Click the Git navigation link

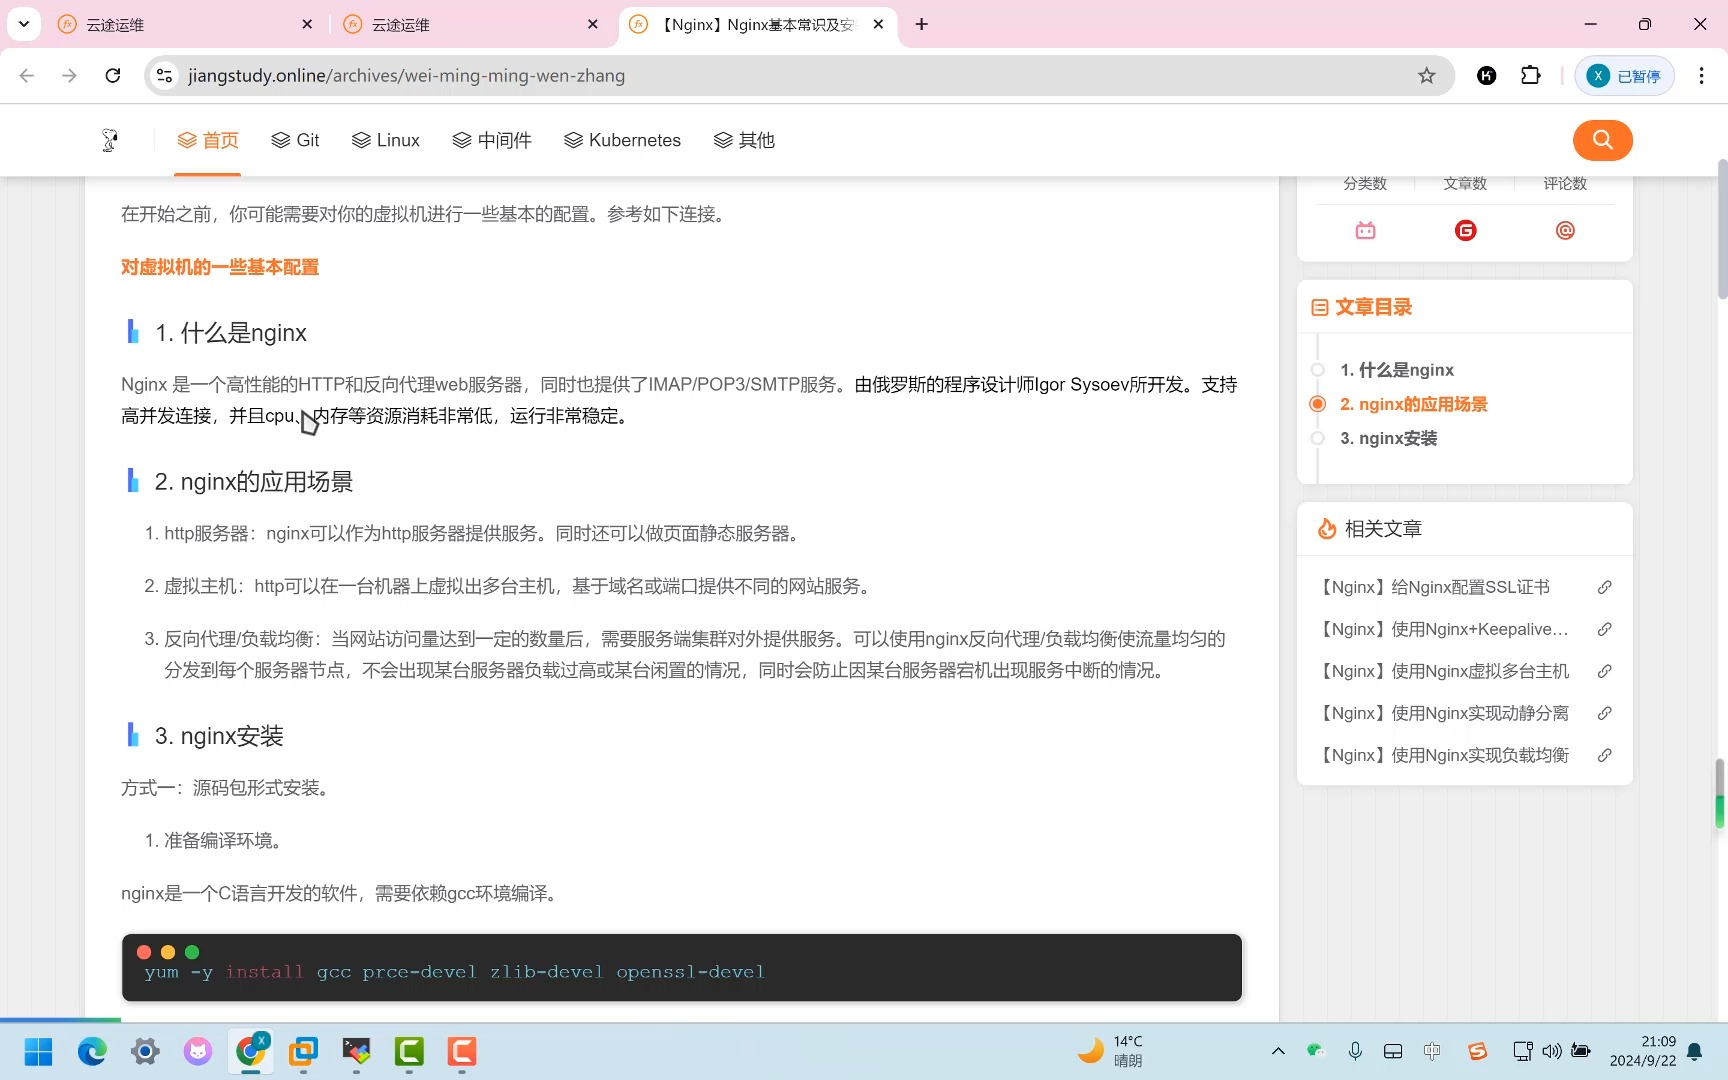coord(295,140)
